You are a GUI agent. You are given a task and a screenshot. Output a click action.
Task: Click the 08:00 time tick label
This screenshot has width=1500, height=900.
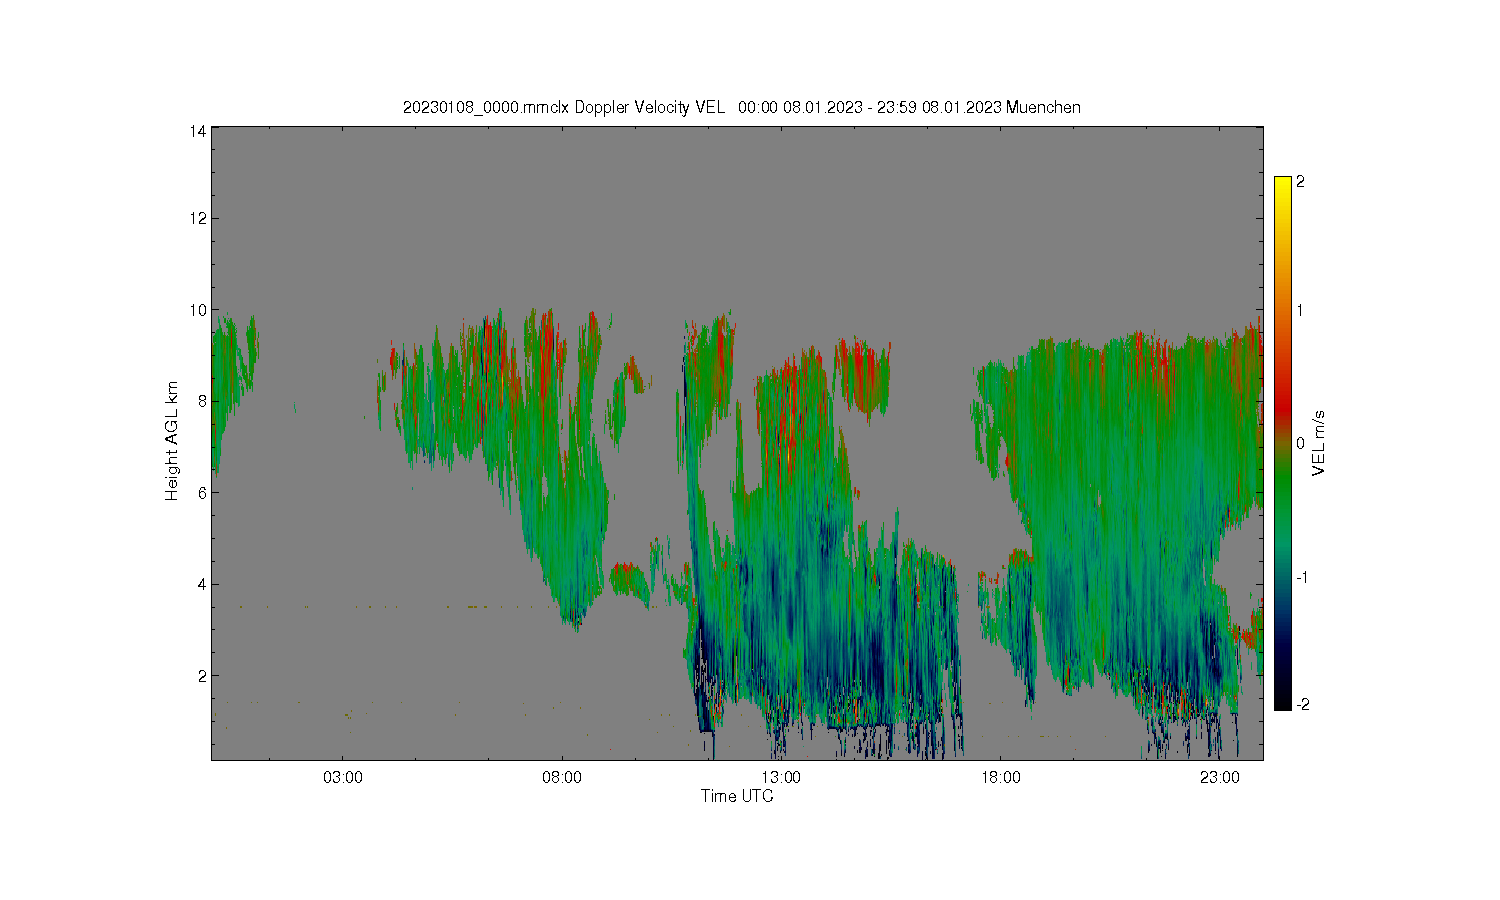(562, 777)
